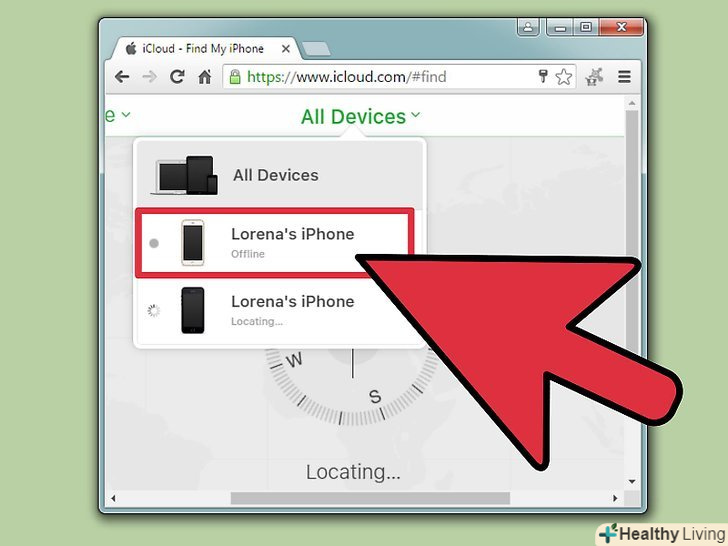This screenshot has height=546, width=728.
Task: Click the 'Offline' status text
Action: [248, 254]
